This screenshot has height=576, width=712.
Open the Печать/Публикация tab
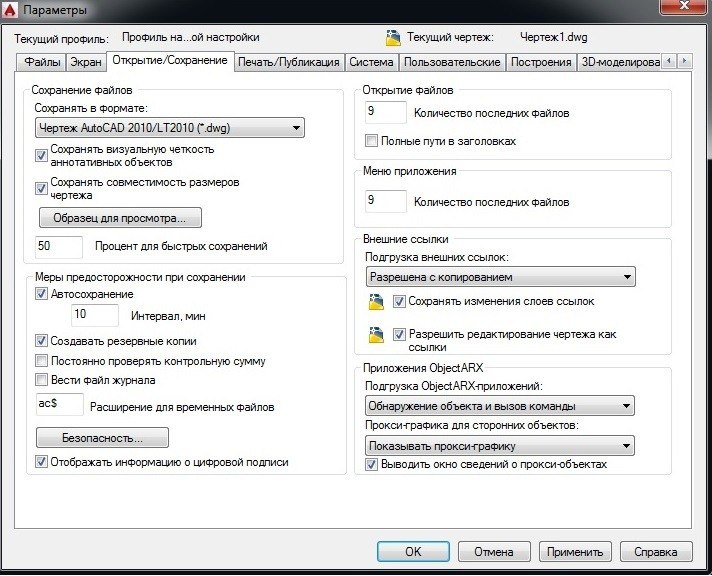click(289, 62)
